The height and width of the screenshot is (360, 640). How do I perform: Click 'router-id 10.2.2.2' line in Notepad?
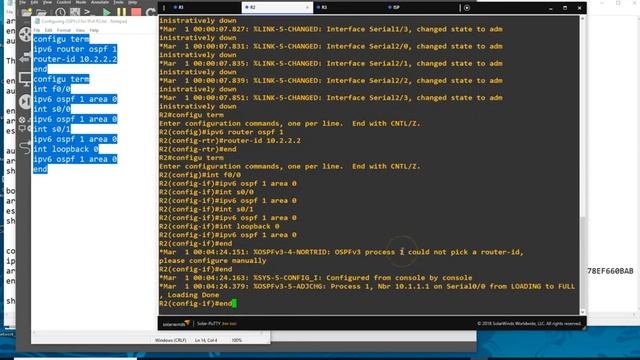75,59
